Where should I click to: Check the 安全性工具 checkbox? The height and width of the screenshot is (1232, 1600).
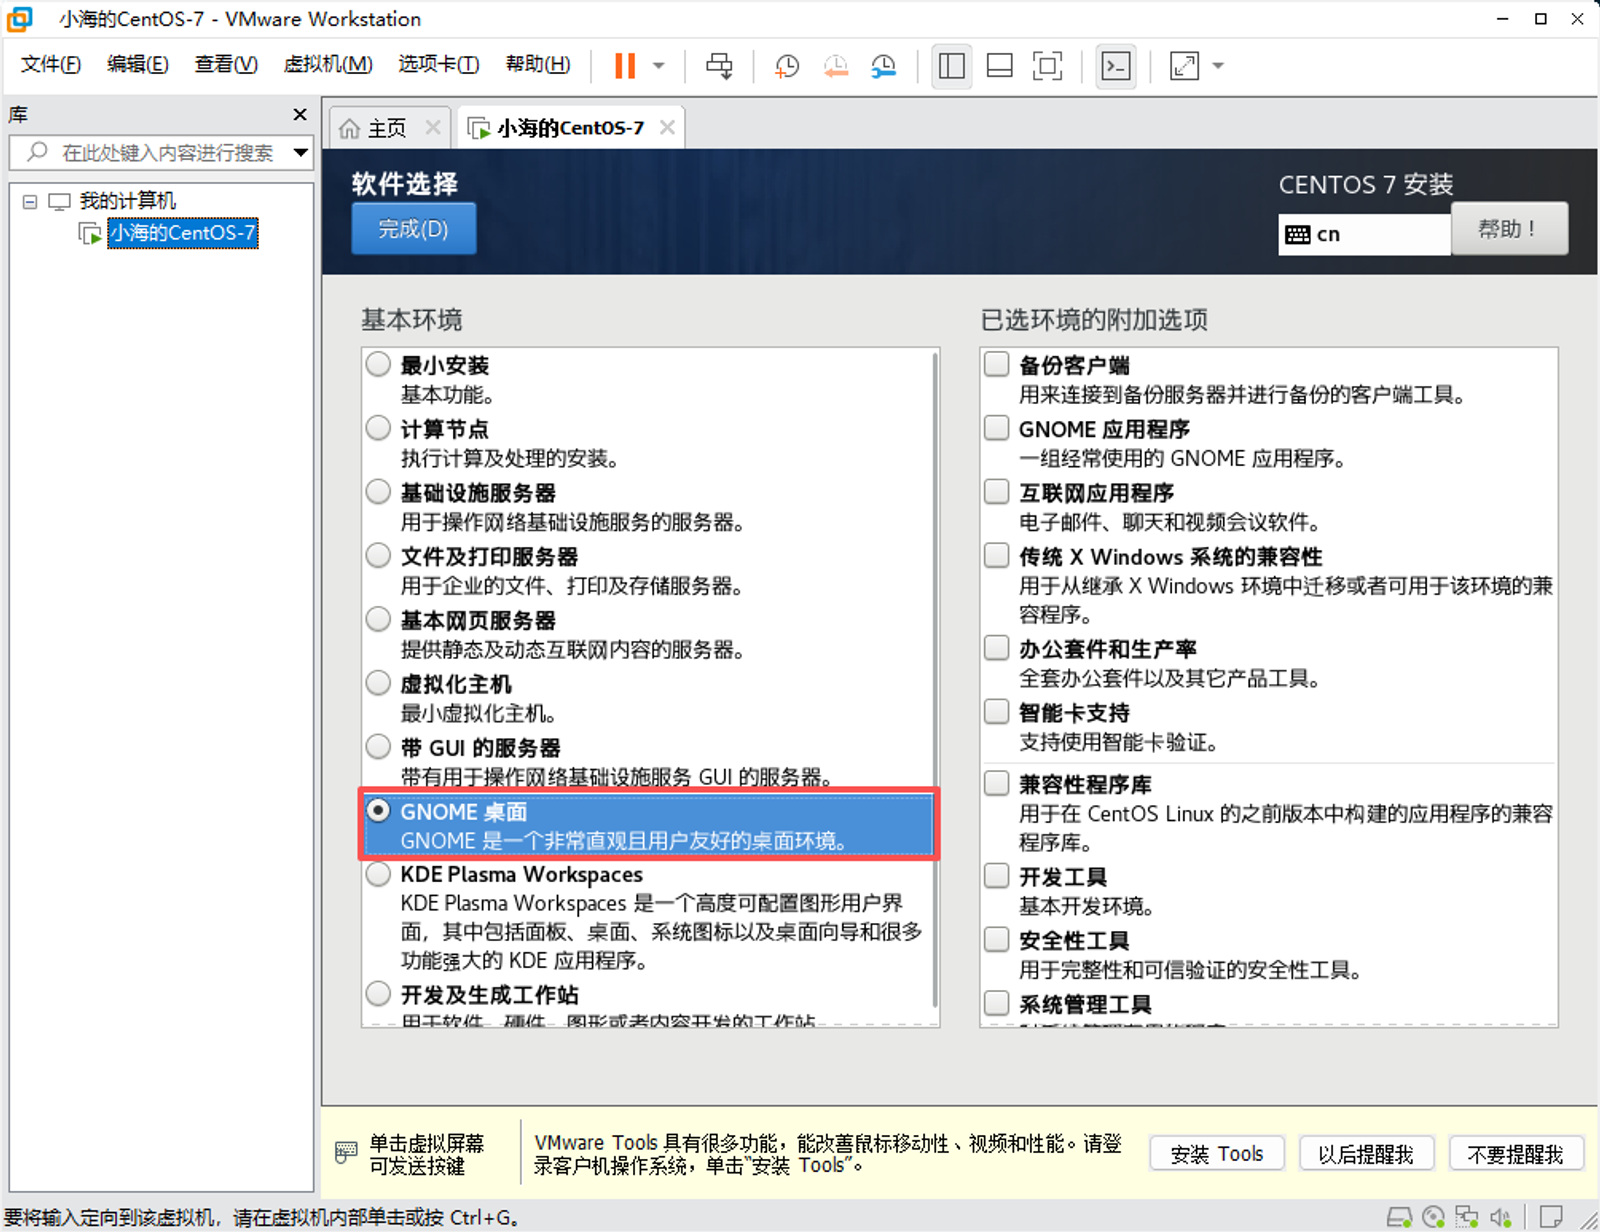tap(996, 940)
